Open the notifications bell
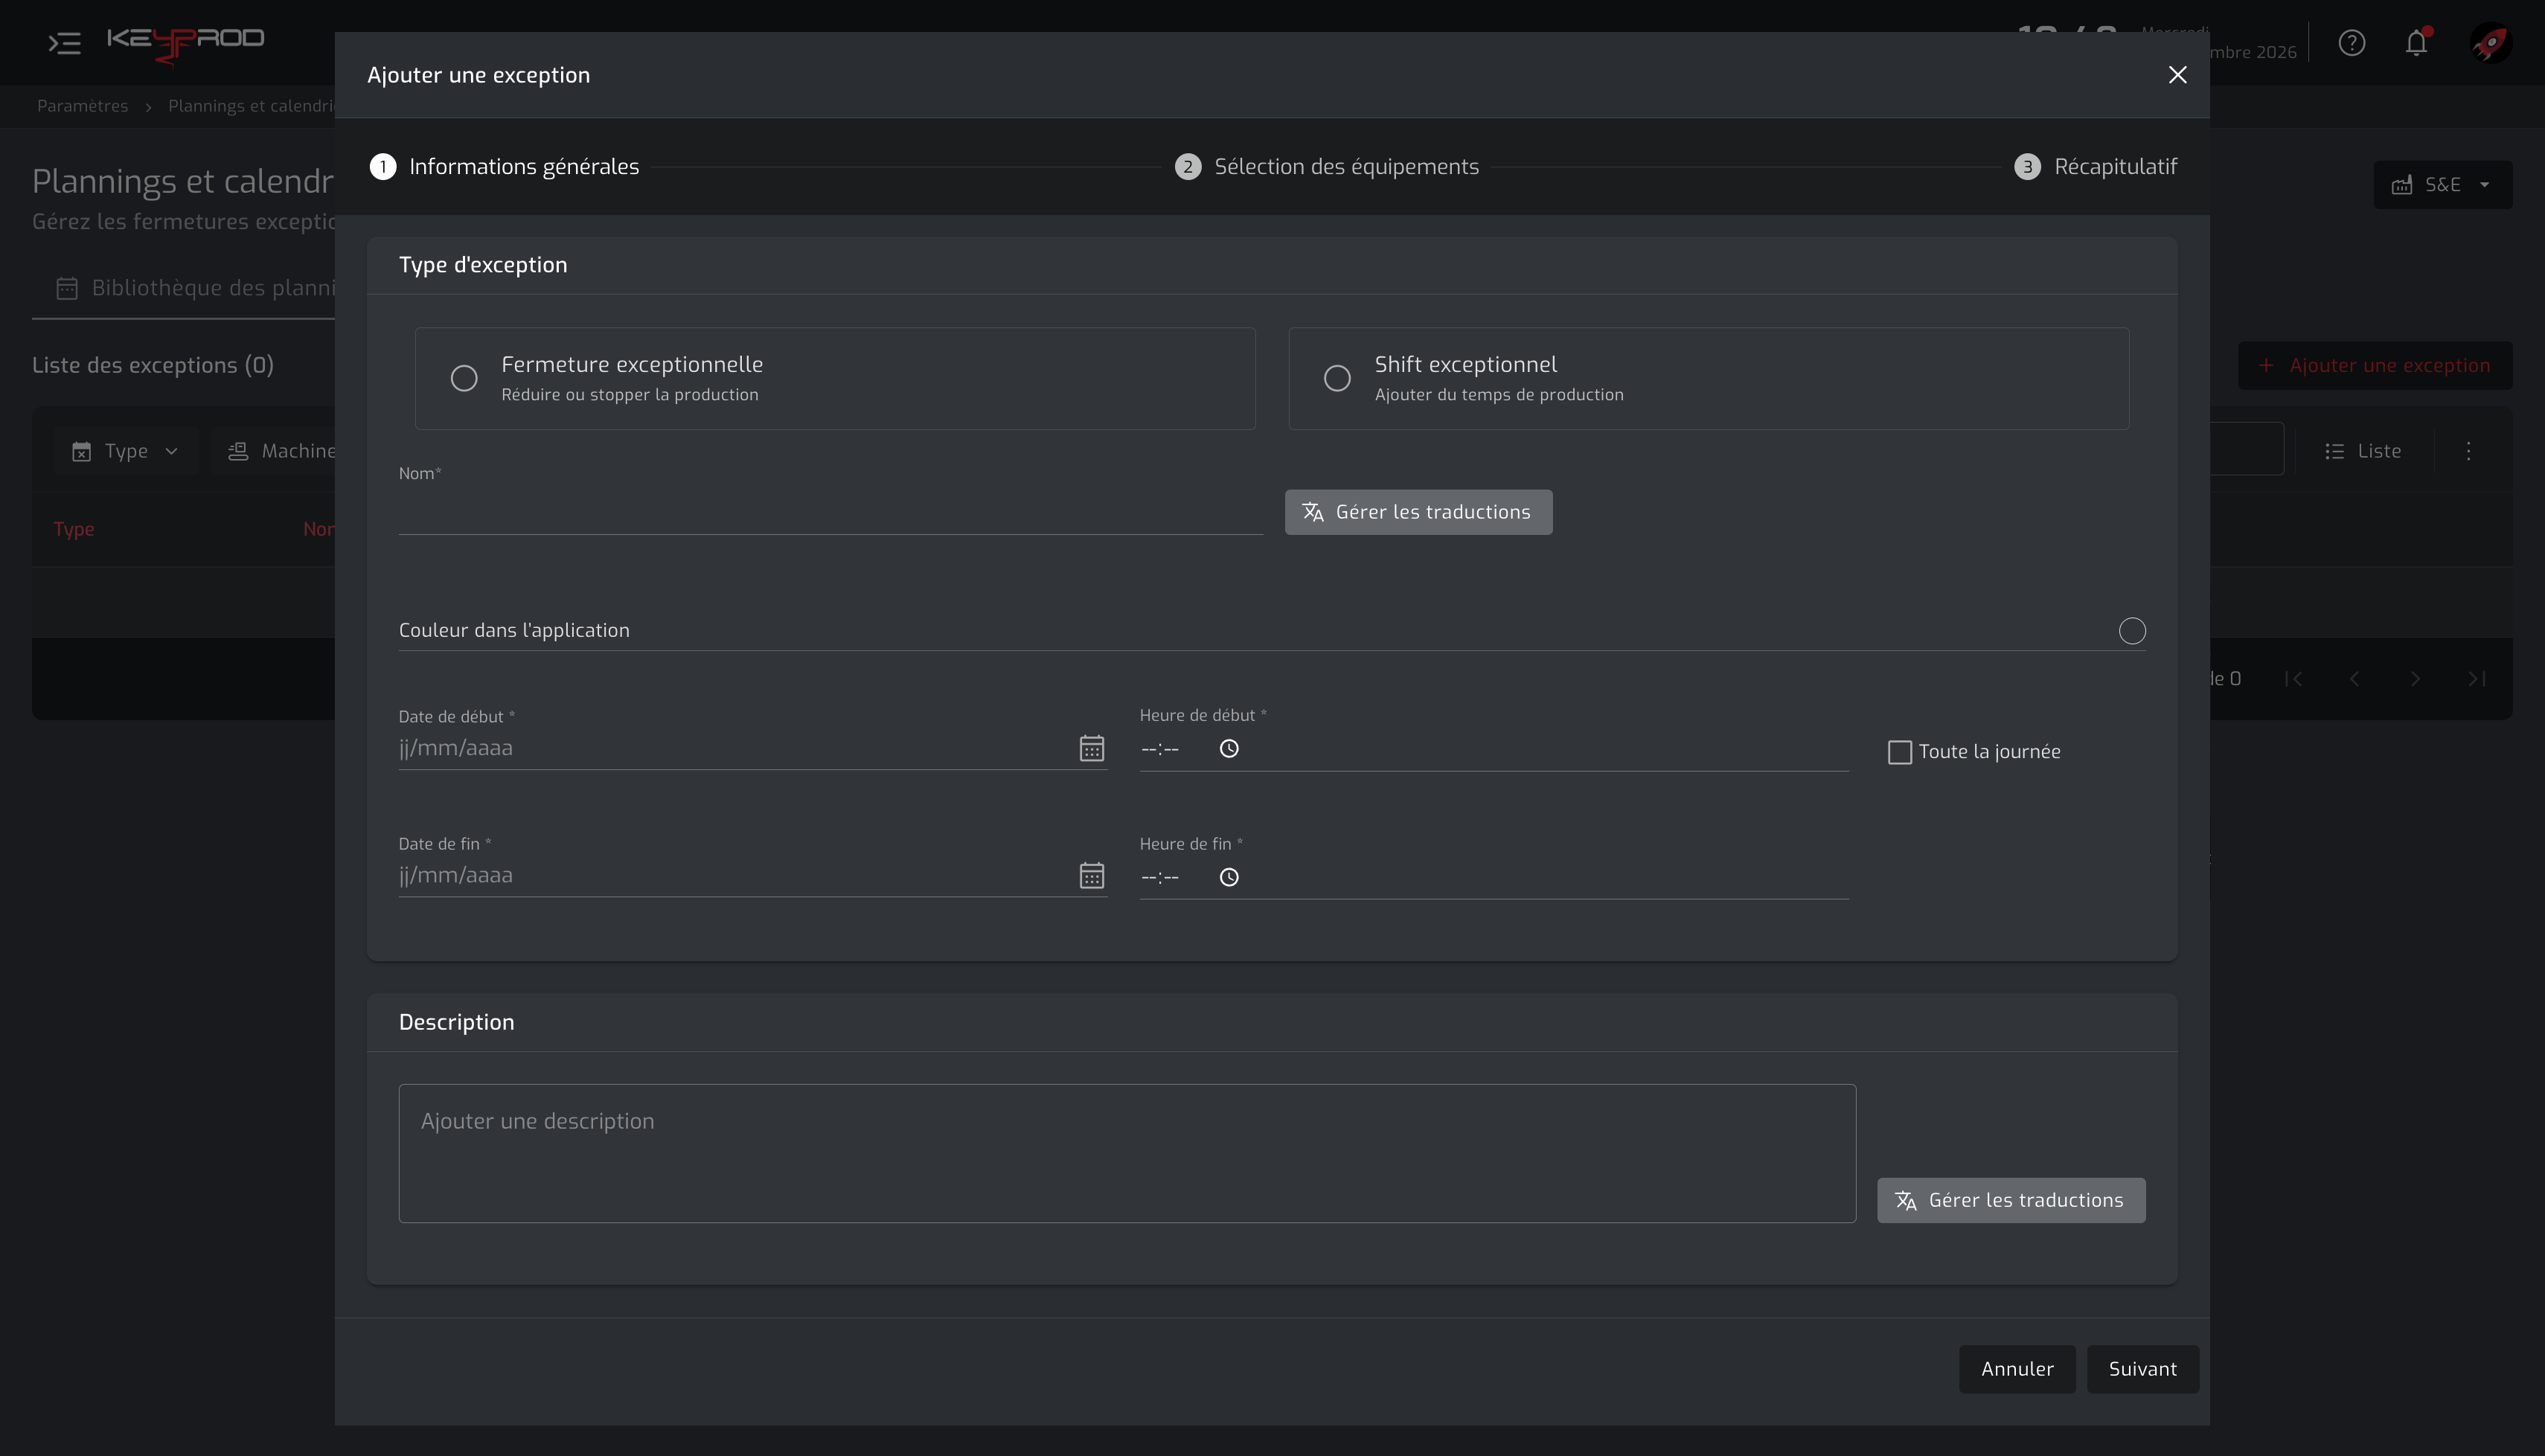Image resolution: width=2545 pixels, height=1456 pixels. (x=2417, y=43)
